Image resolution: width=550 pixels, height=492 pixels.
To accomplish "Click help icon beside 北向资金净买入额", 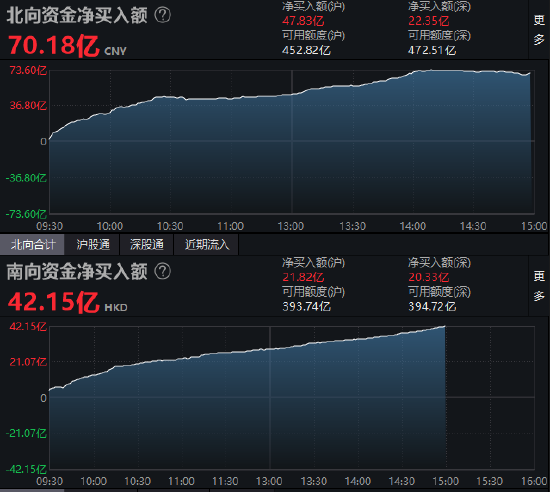I will click(163, 15).
